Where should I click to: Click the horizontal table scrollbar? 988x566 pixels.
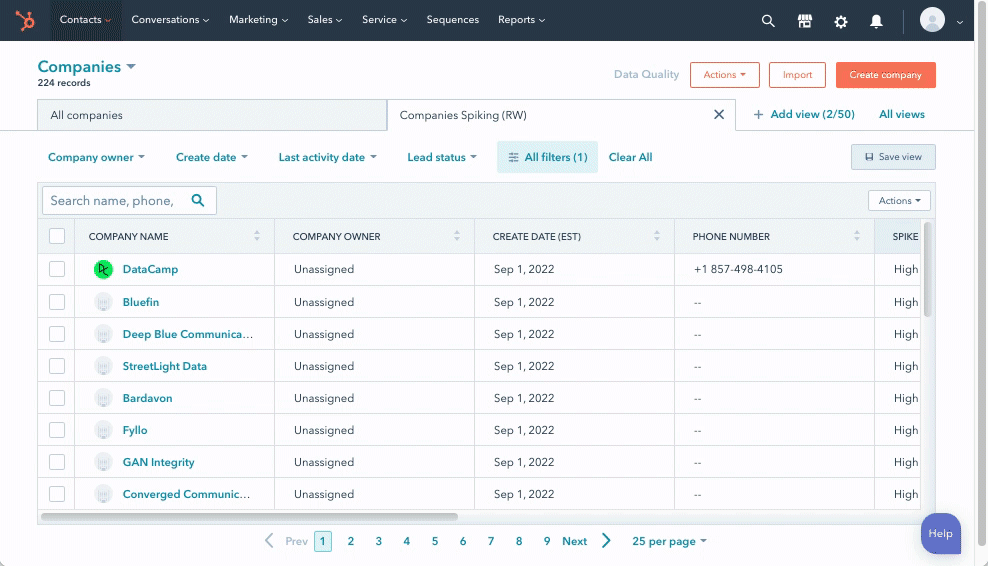250,517
